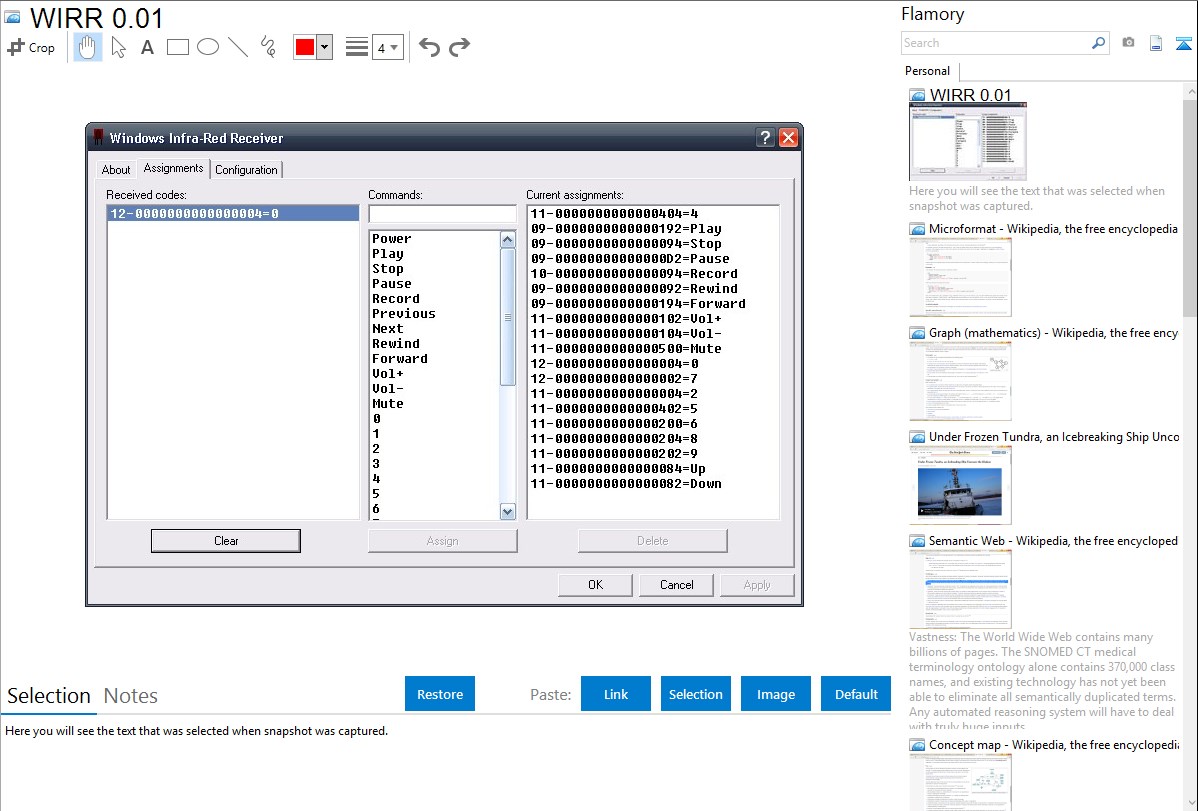Viewport: 1198px width, 811px height.
Task: Open the Personal tab in Flamory
Action: (x=927, y=71)
